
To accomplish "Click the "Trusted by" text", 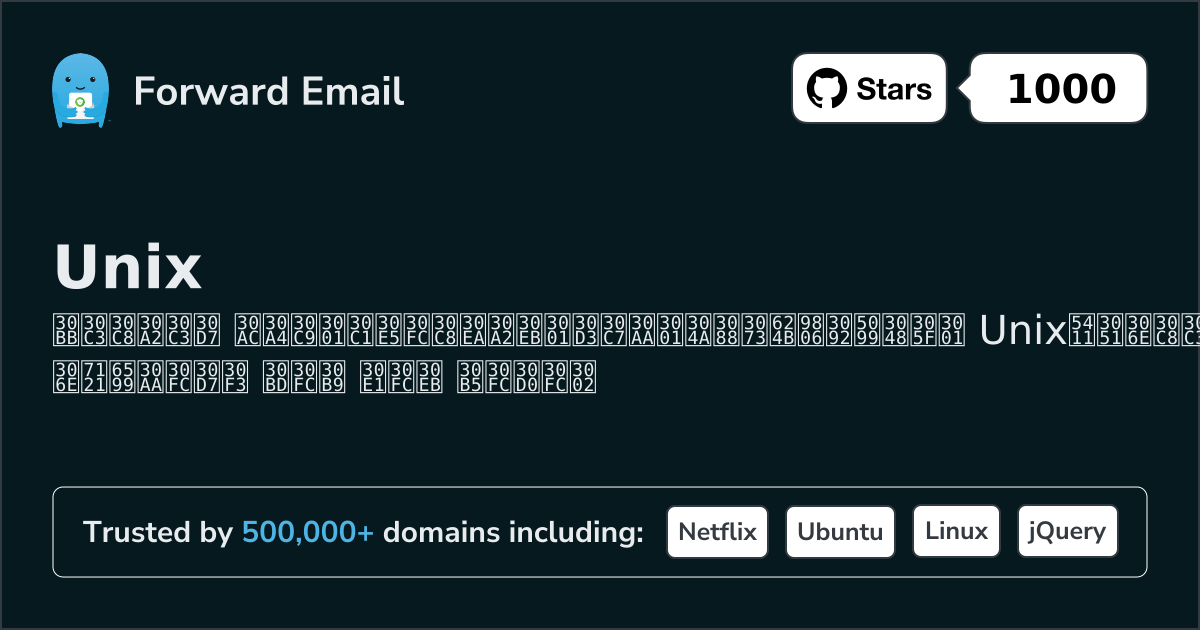I will click(158, 533).
